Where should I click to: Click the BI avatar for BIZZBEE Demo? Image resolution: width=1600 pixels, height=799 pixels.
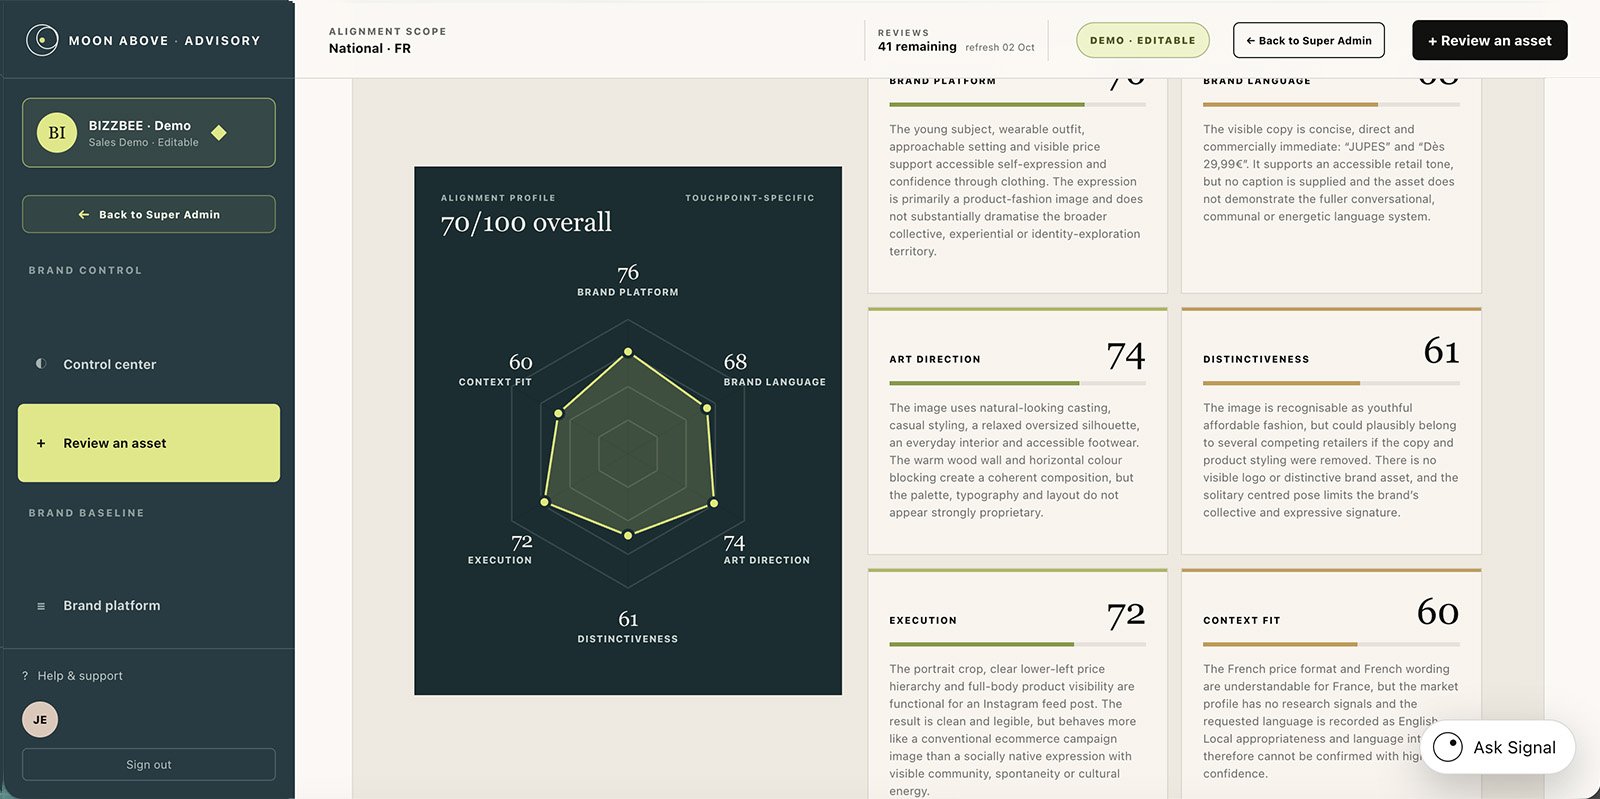coord(57,133)
